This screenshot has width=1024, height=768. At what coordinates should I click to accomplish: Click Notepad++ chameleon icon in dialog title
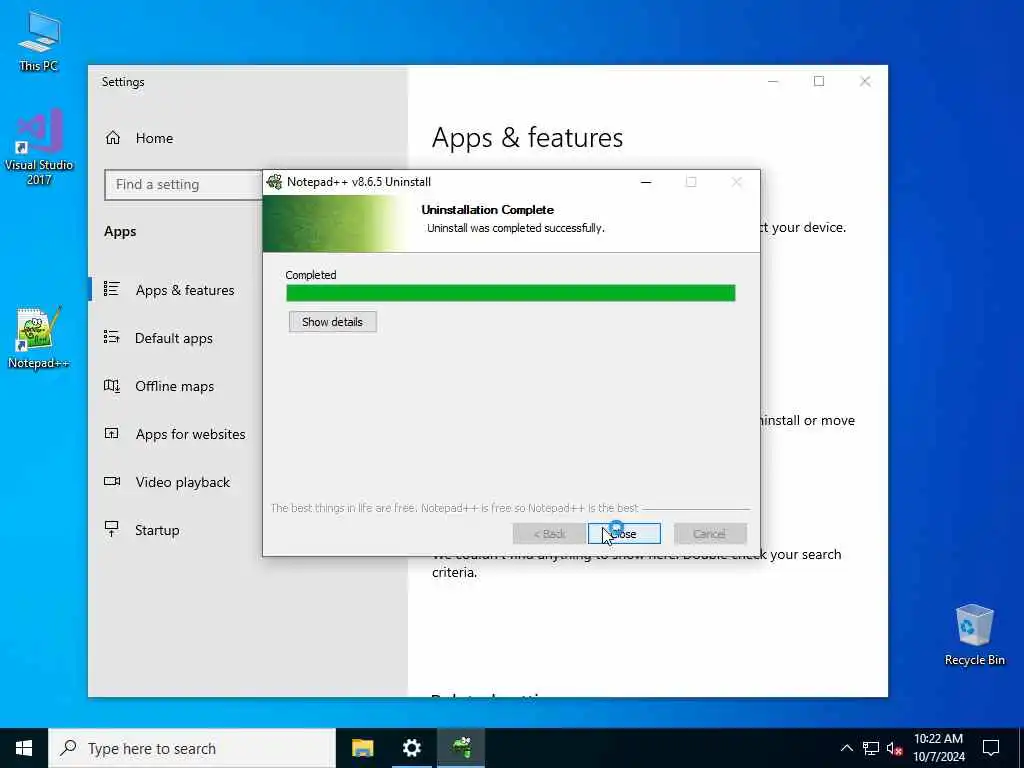(275, 182)
